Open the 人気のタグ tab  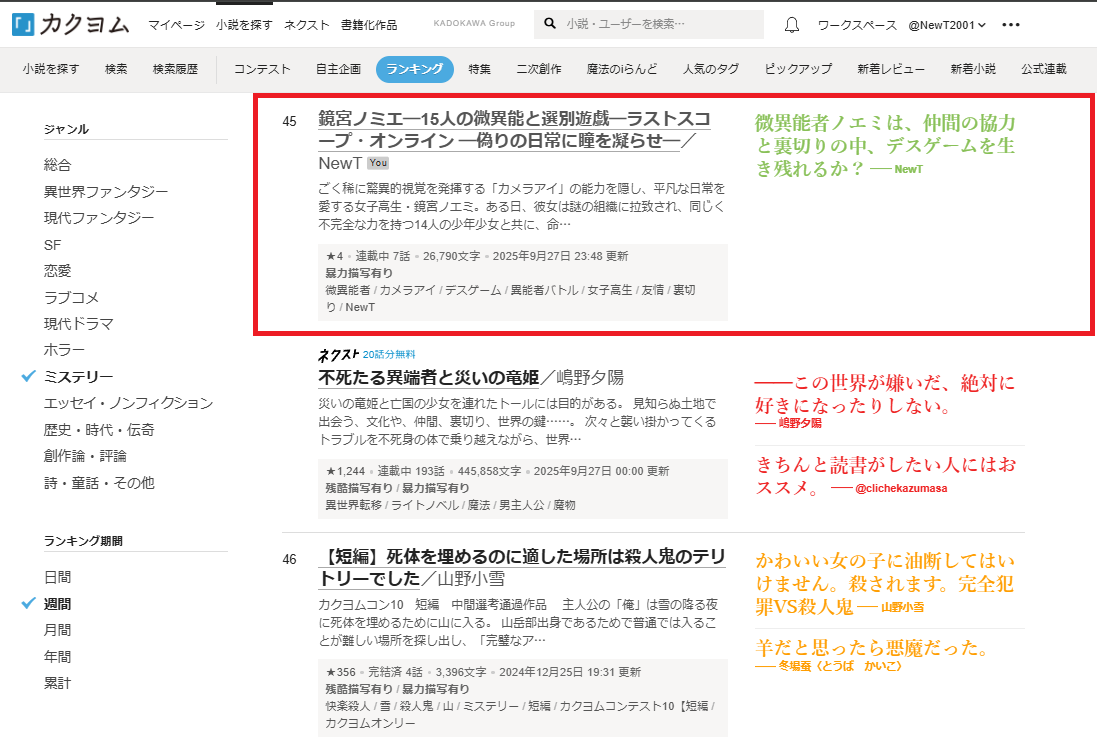711,69
